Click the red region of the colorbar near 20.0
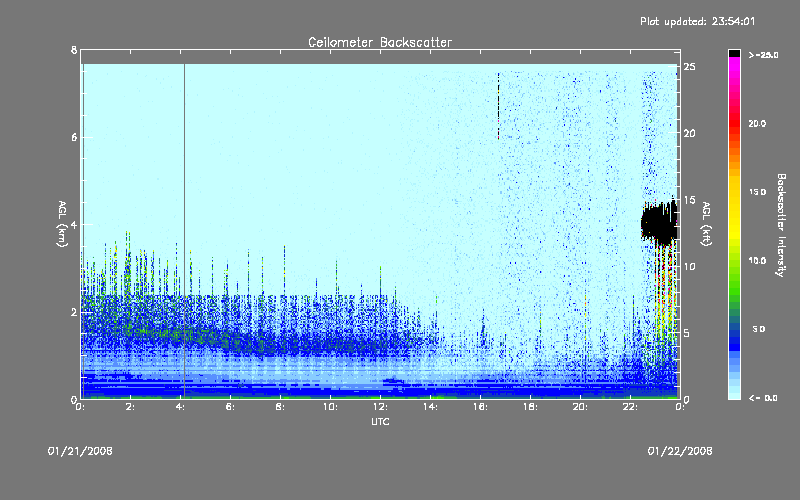Viewport: 800px width, 500px height. click(x=734, y=125)
